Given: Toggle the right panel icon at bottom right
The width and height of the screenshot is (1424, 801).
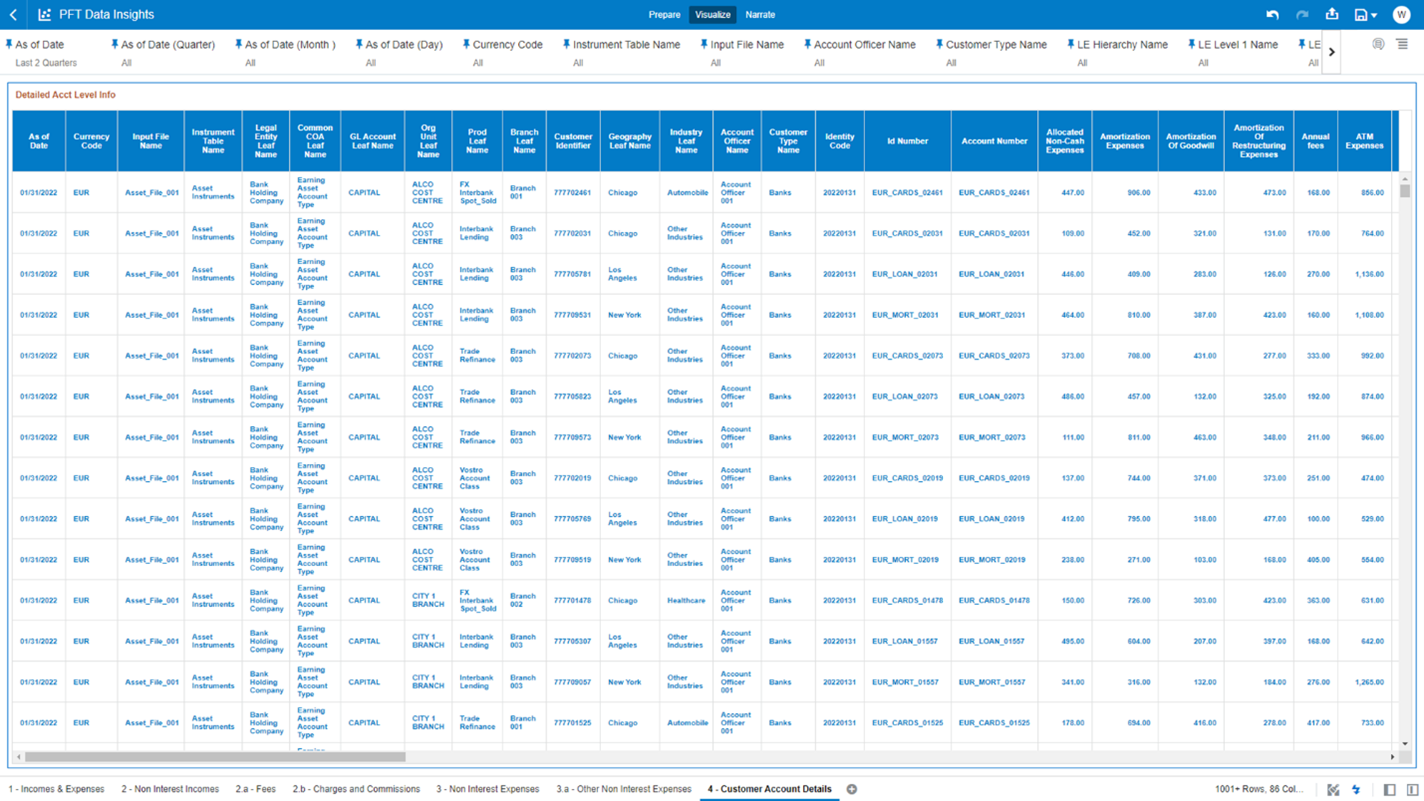Looking at the screenshot, I should tap(1412, 789).
